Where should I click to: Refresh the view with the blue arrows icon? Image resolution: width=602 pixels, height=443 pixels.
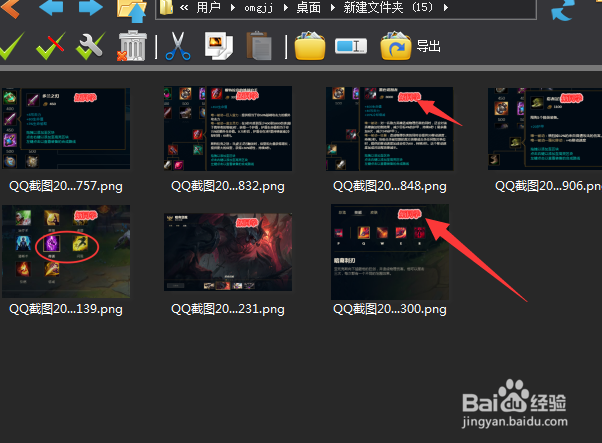click(x=563, y=10)
